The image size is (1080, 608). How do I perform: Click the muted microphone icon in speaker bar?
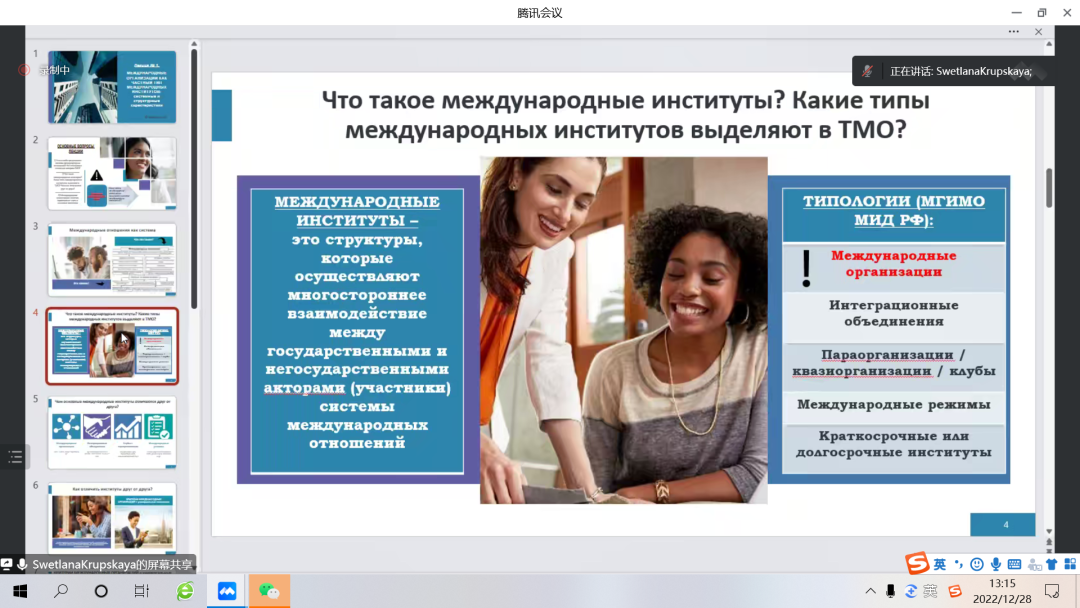coord(868,71)
